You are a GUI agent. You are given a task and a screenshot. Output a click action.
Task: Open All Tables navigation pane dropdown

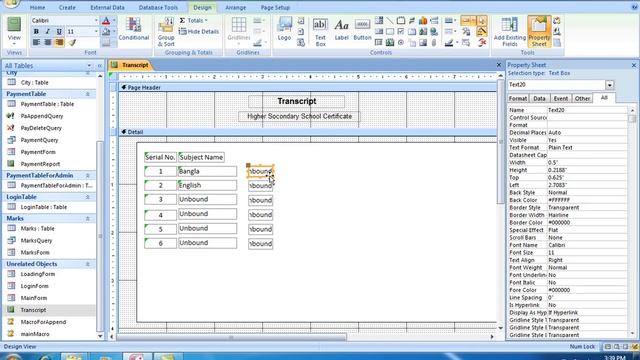[x=89, y=66]
